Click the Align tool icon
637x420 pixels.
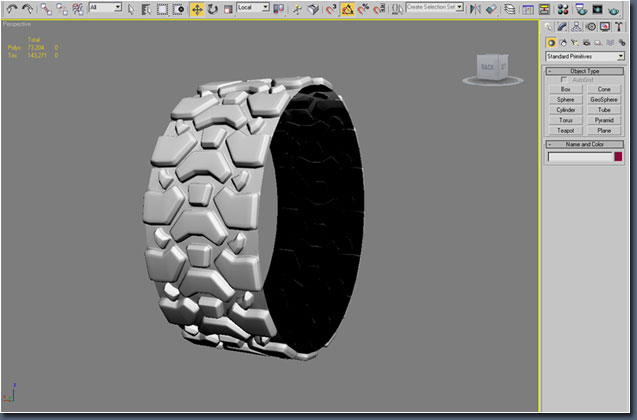(x=491, y=9)
